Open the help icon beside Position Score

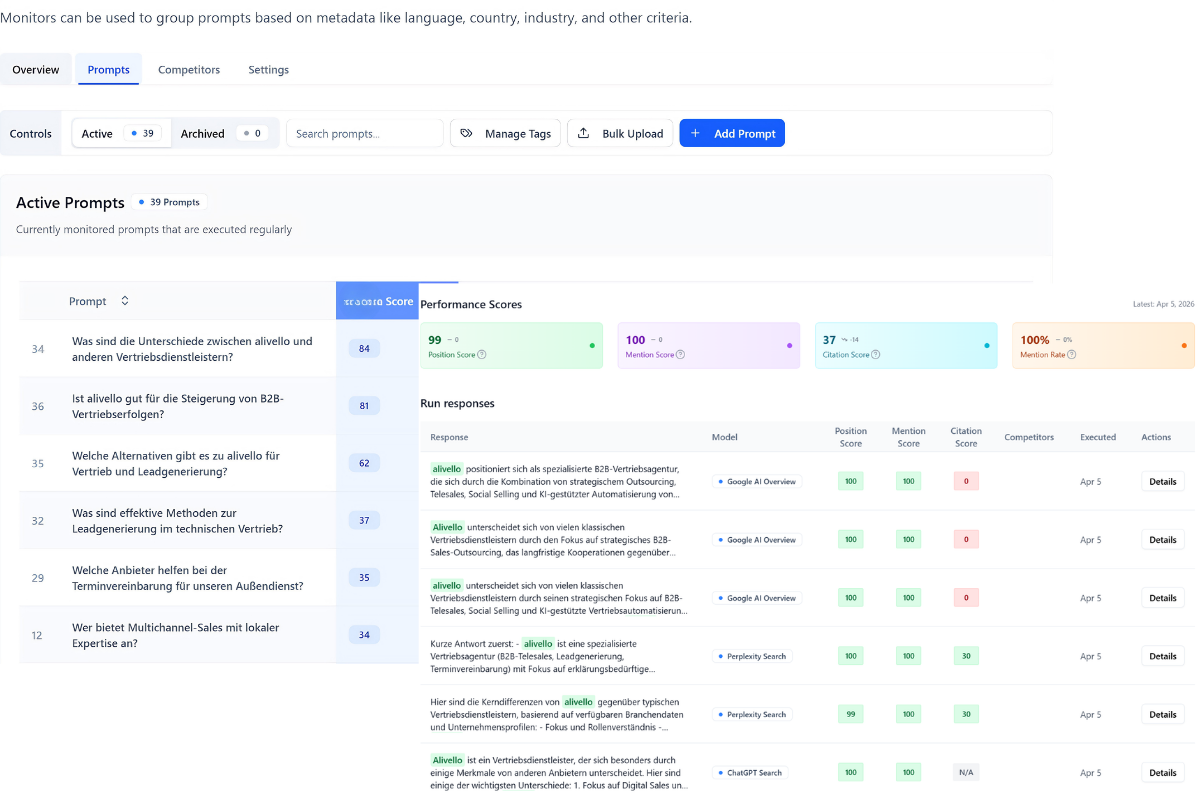(482, 355)
